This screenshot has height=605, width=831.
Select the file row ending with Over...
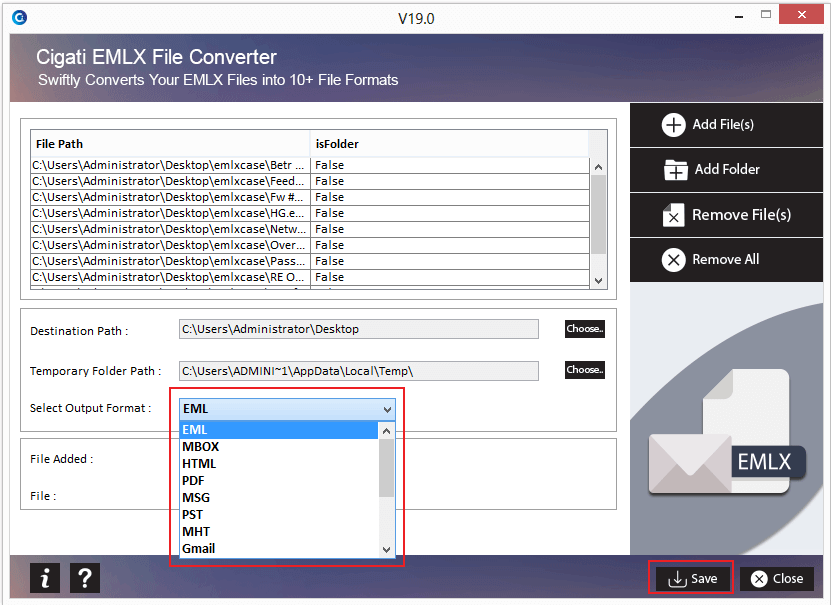click(310, 245)
